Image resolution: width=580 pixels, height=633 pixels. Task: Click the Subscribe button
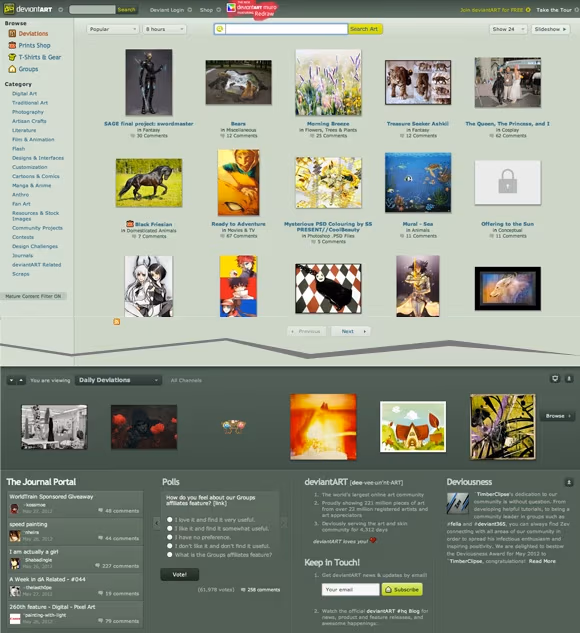click(402, 589)
